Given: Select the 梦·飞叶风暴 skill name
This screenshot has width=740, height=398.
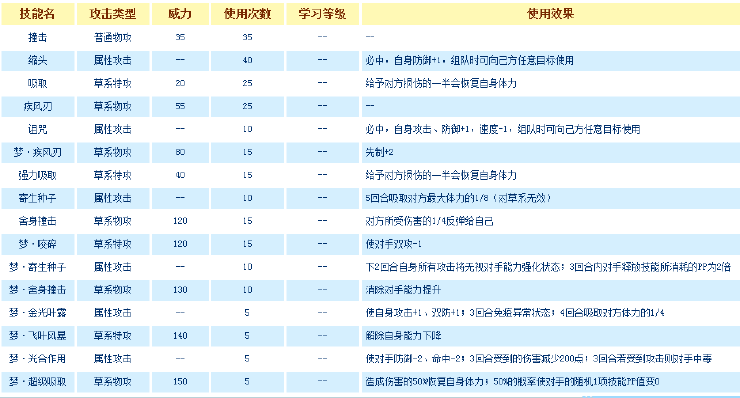Looking at the screenshot, I should pyautogui.click(x=38, y=336).
